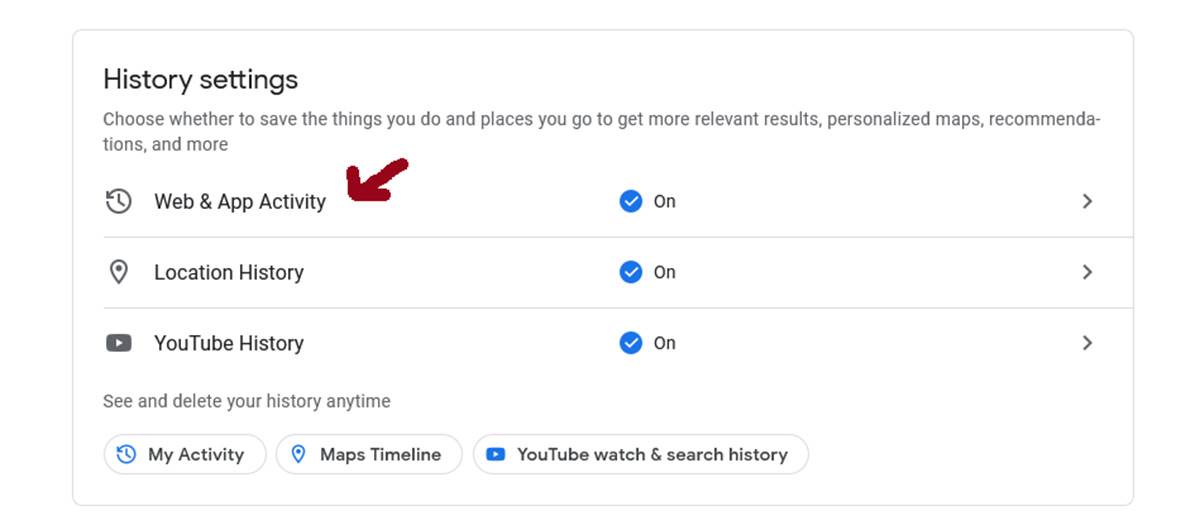Click the YouTube icon in watch history chip
The width and height of the screenshot is (1200, 525).
click(x=495, y=454)
